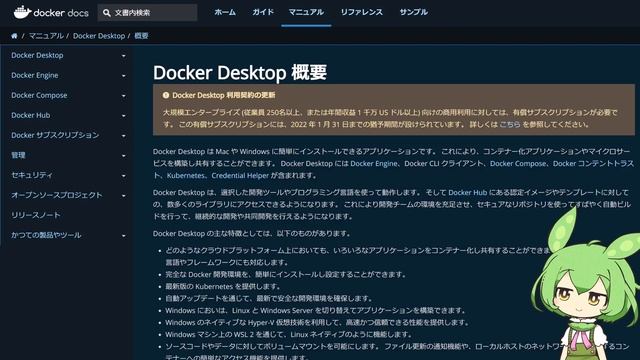Follow the Docker Compose link in the paragraph
This screenshot has width=640, height=360.
[518, 163]
